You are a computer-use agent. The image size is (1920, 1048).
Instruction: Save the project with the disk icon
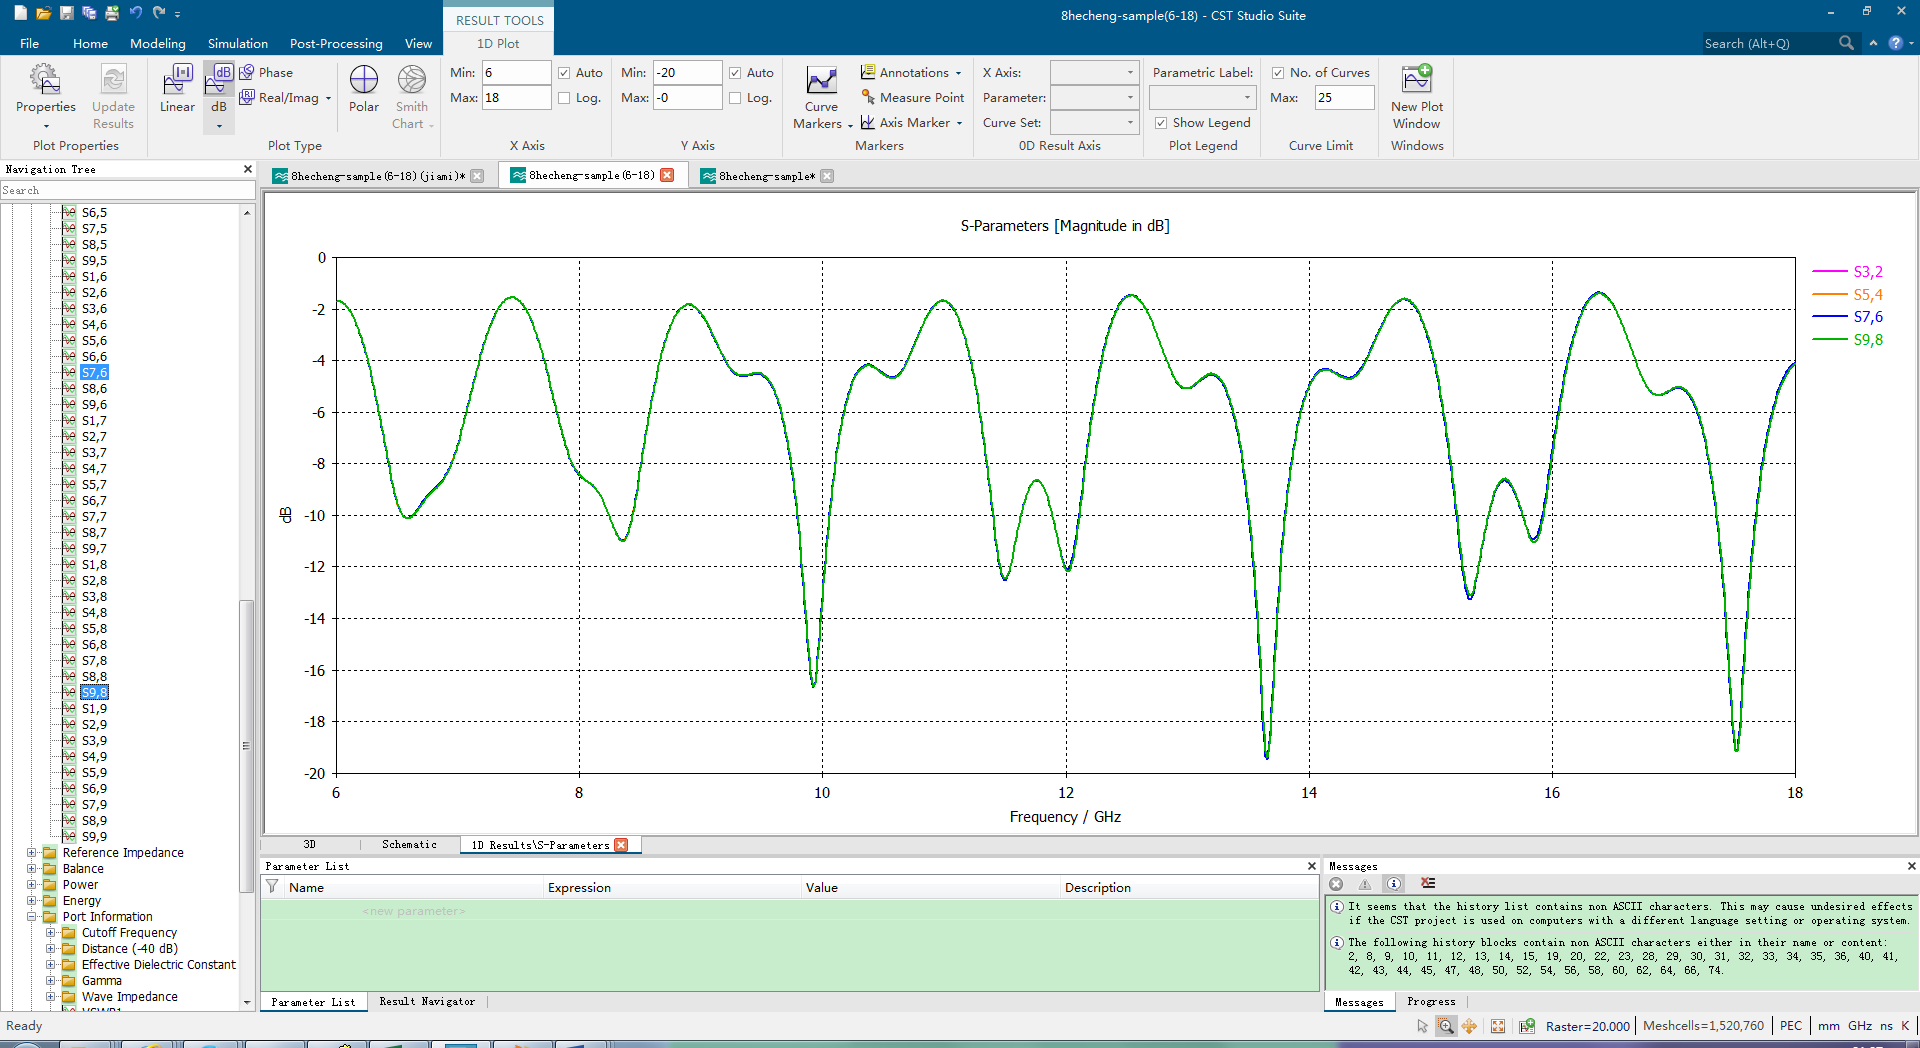[x=66, y=13]
